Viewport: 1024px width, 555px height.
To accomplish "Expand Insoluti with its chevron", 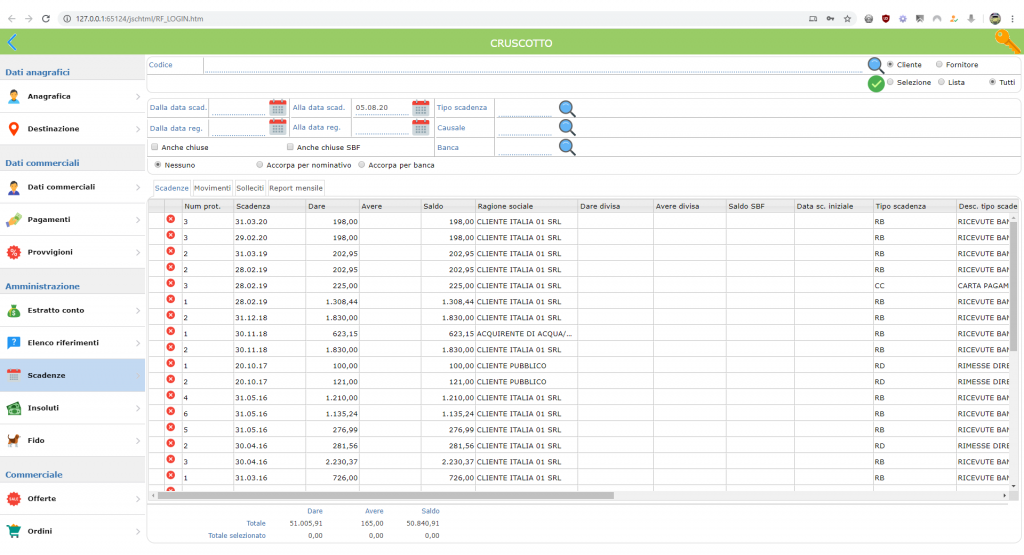I will [x=138, y=408].
